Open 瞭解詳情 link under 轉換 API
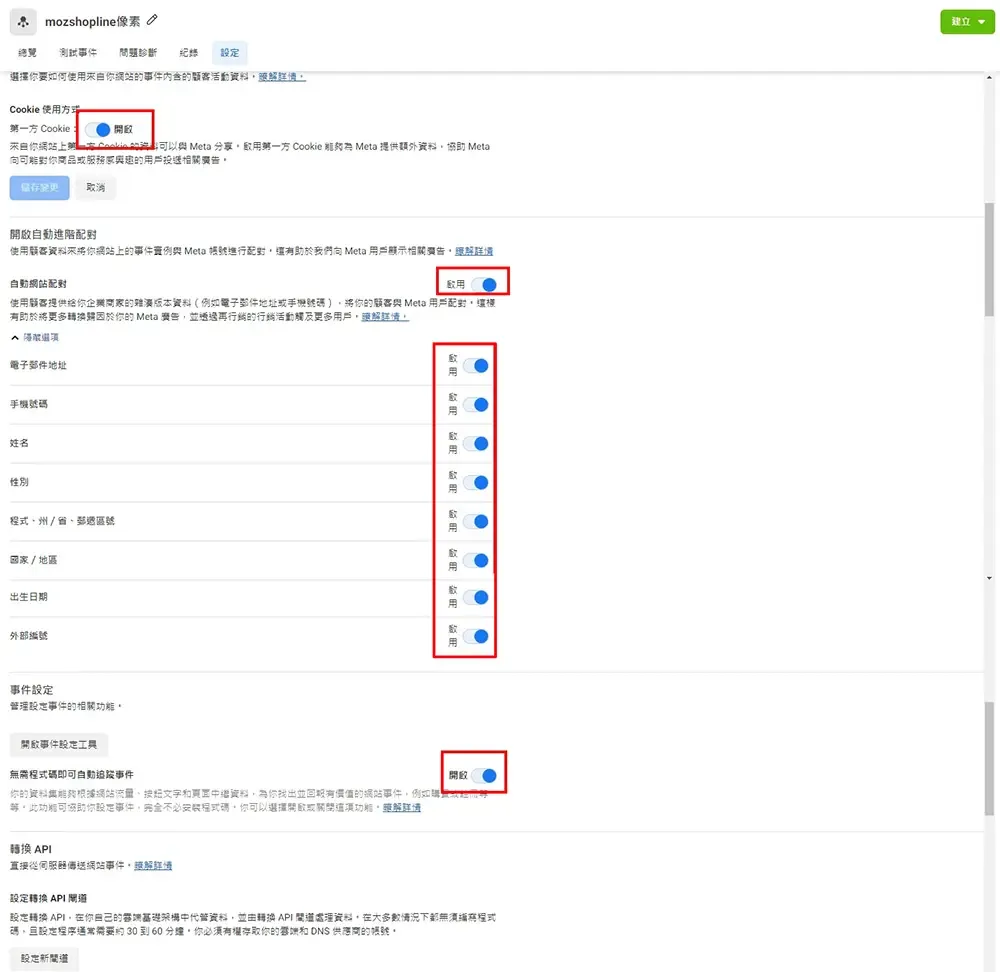The width and height of the screenshot is (1000, 972). coord(153,865)
